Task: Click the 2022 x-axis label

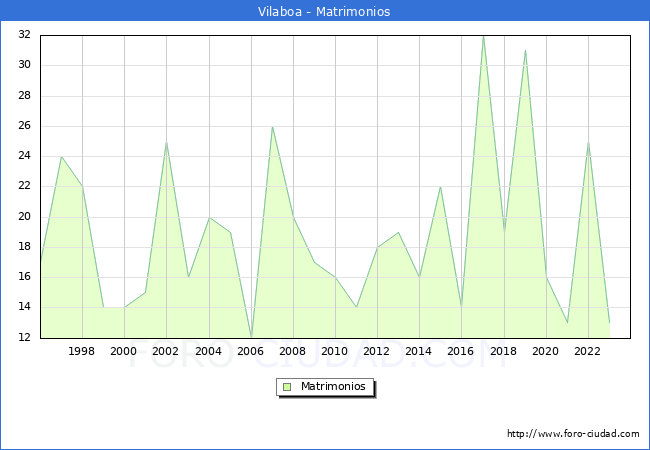Action: pos(588,351)
